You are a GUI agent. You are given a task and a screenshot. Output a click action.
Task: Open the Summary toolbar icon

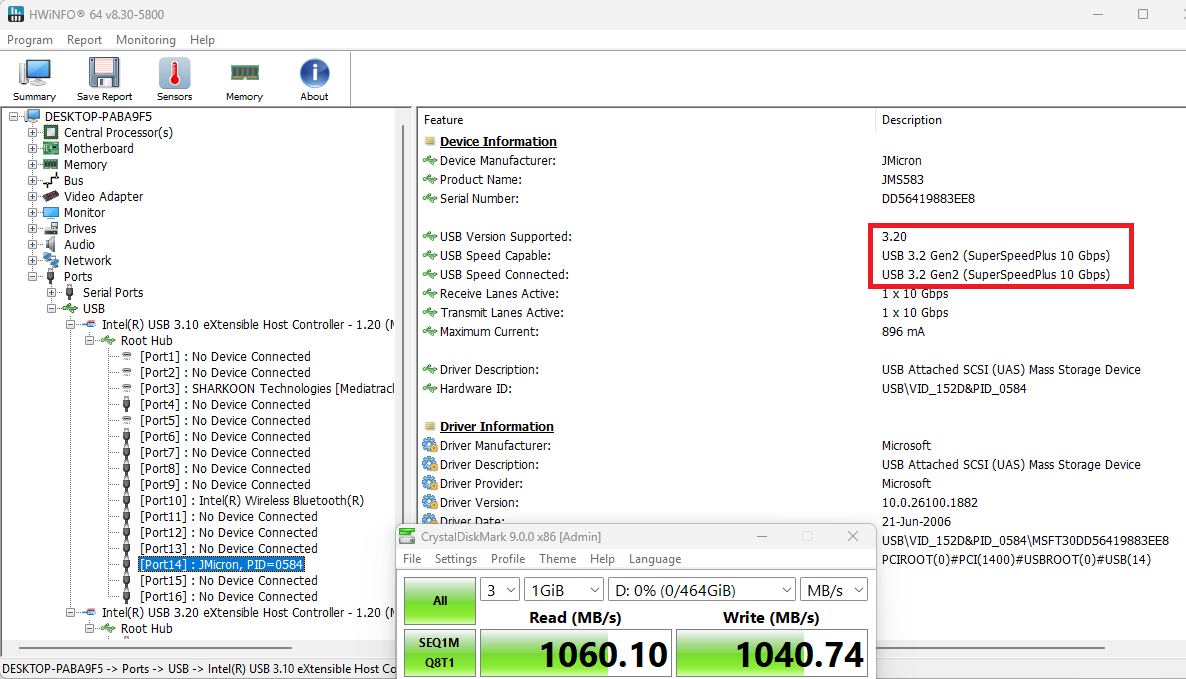34,79
